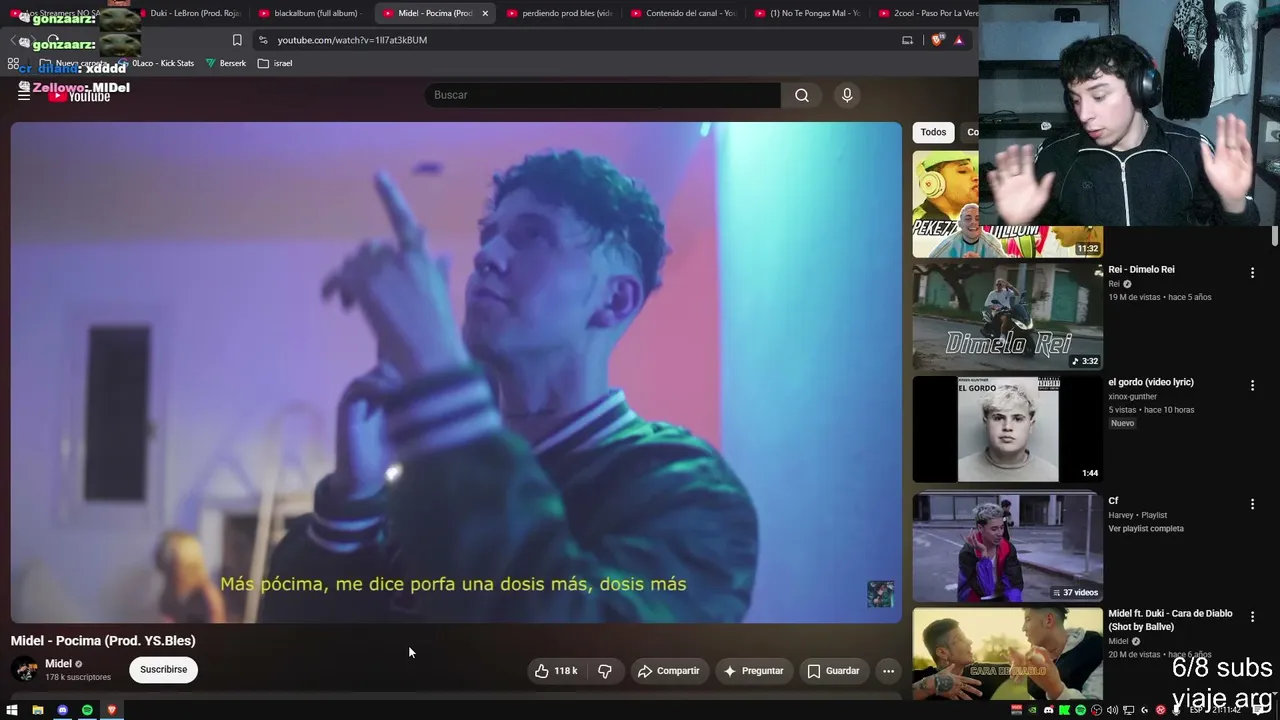This screenshot has width=1280, height=720.
Task: Click the Preguntar button
Action: (753, 671)
